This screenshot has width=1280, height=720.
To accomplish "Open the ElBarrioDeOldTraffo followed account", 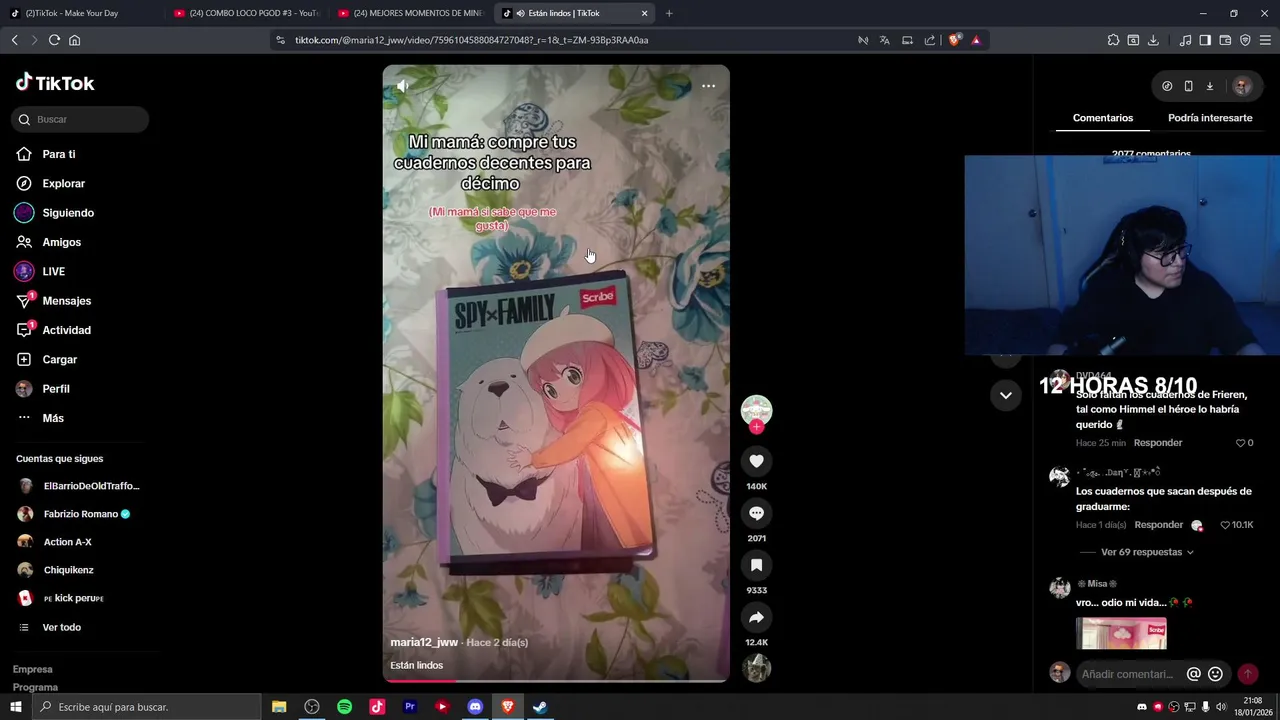I will tap(79, 486).
